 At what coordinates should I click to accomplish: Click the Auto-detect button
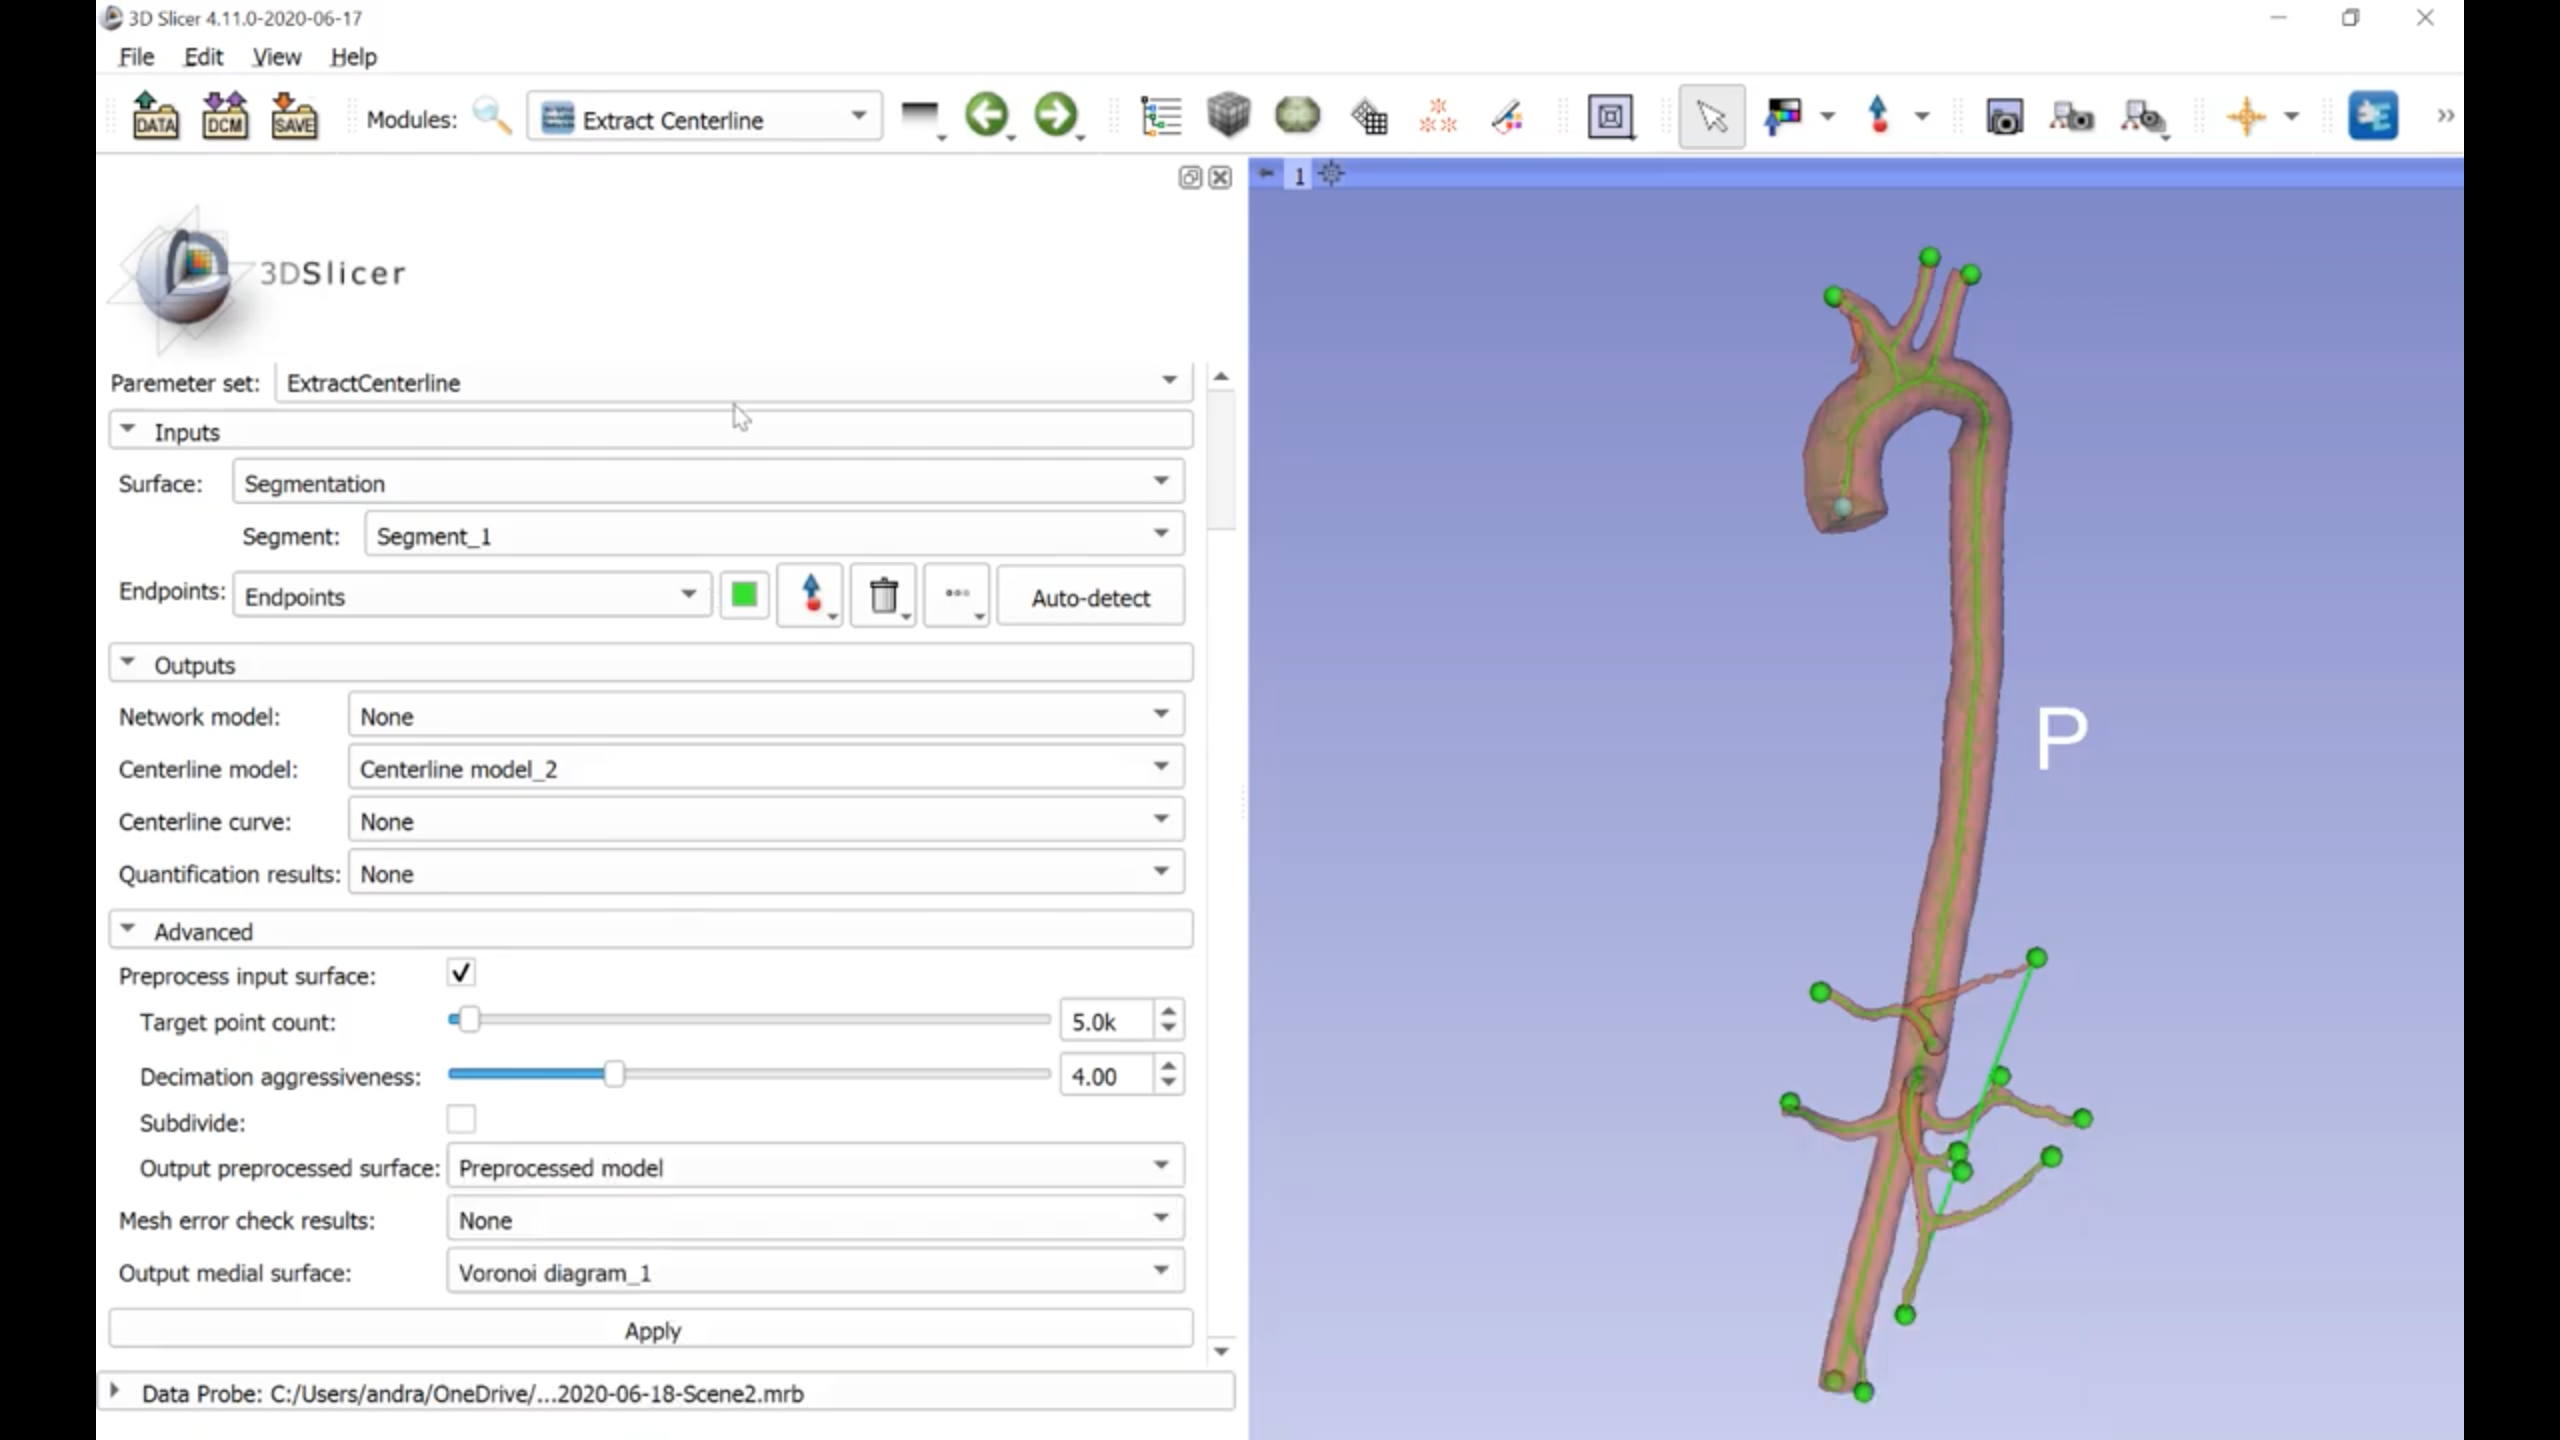pos(1090,597)
